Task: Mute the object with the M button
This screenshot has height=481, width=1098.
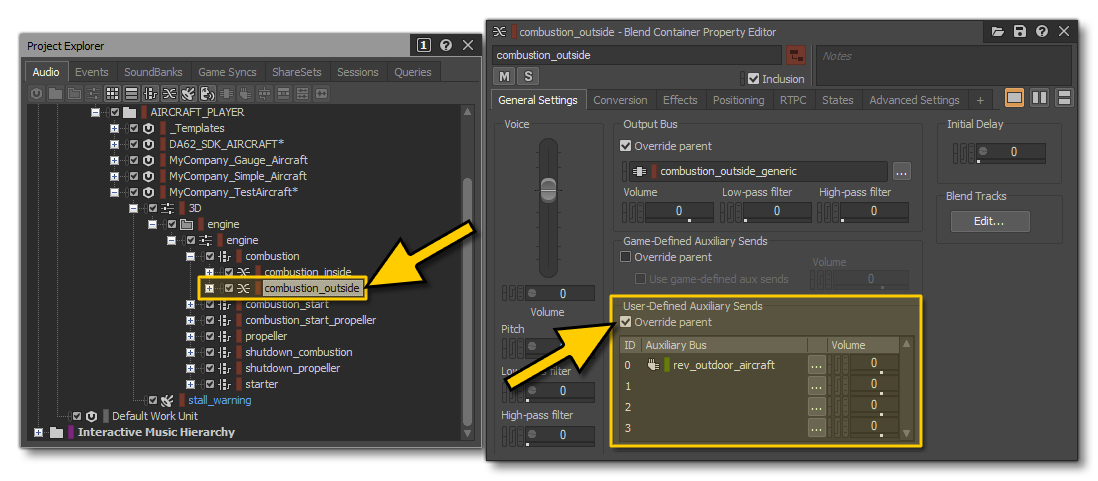Action: pyautogui.click(x=505, y=77)
